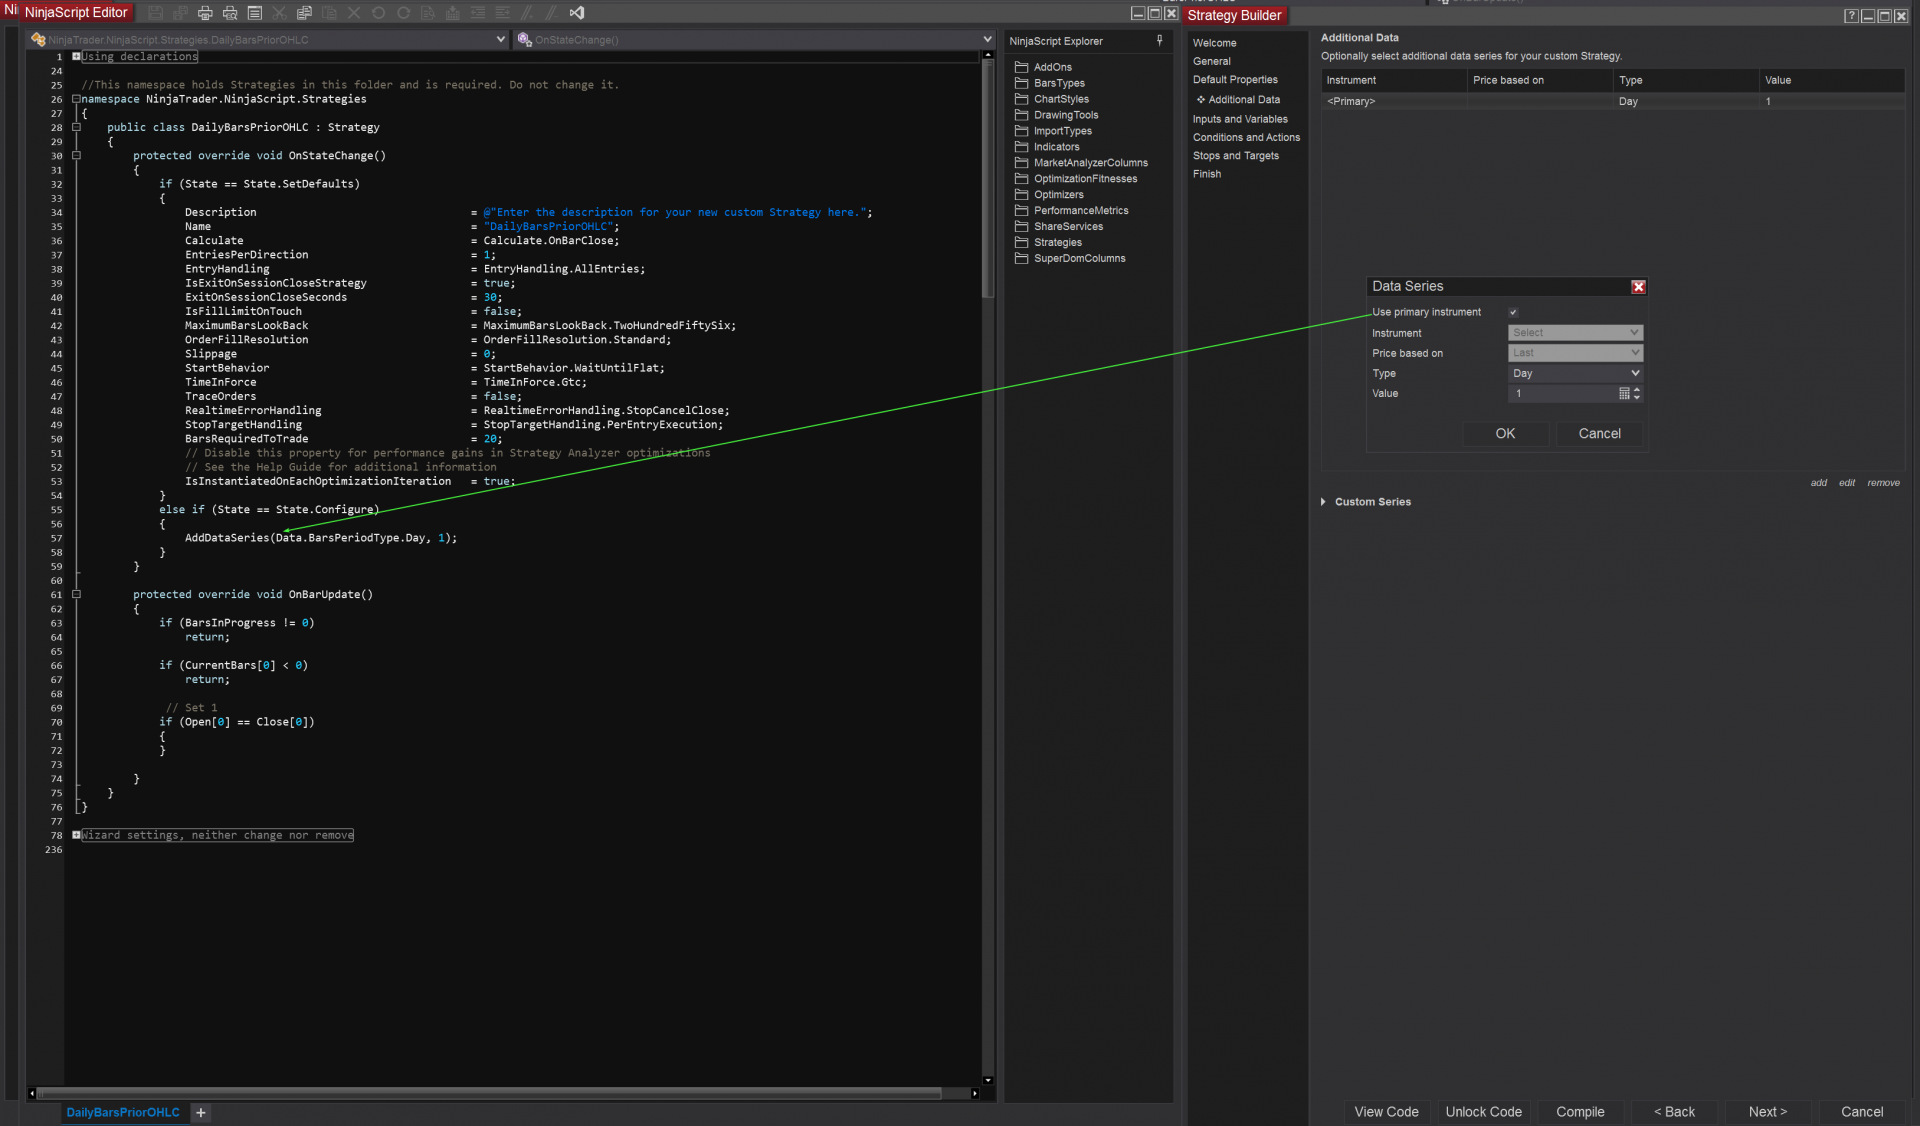The height and width of the screenshot is (1126, 1920).
Task: Expand the Custom Series section
Action: click(x=1323, y=502)
